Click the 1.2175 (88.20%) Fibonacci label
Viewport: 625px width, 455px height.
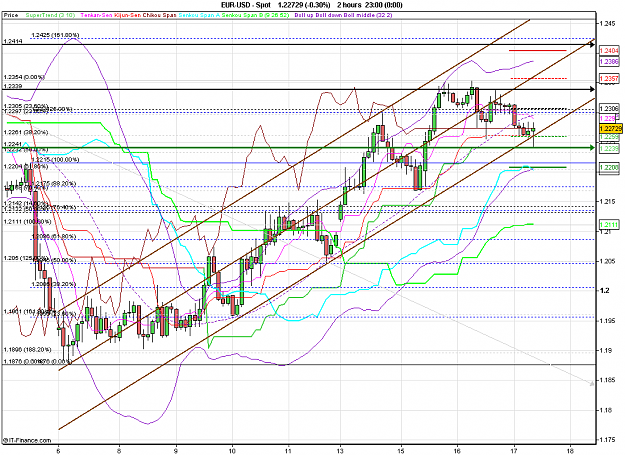click(x=54, y=183)
